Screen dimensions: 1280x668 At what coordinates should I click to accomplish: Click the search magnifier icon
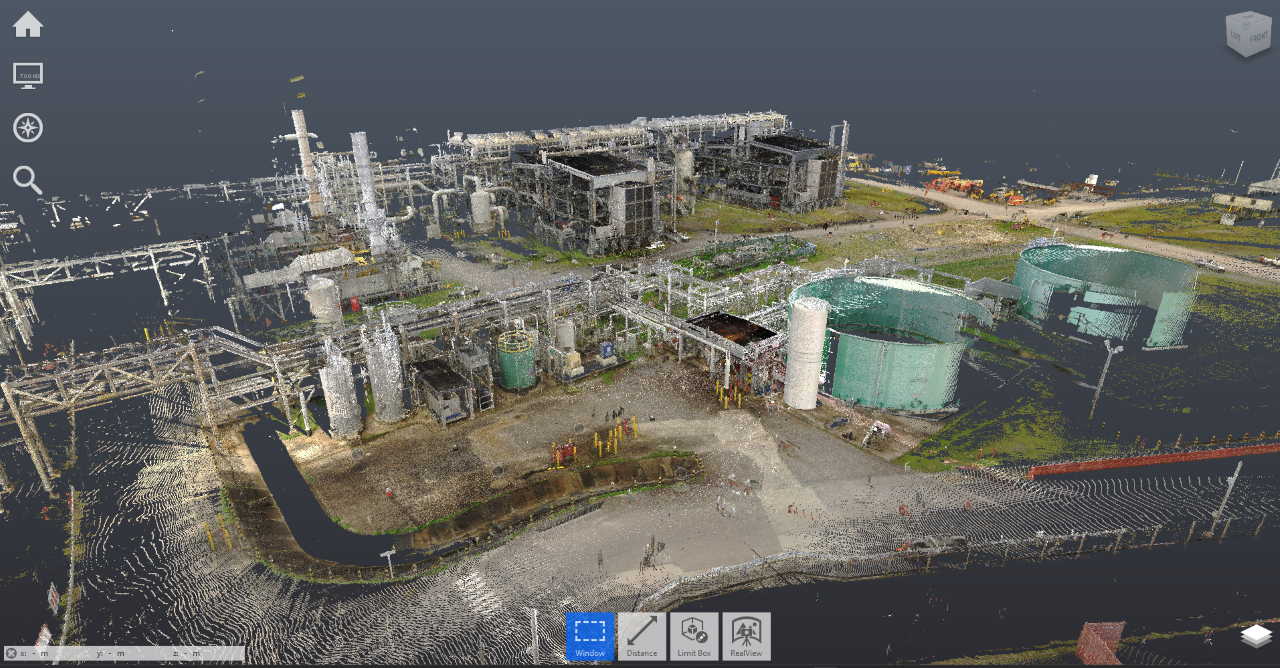[28, 180]
